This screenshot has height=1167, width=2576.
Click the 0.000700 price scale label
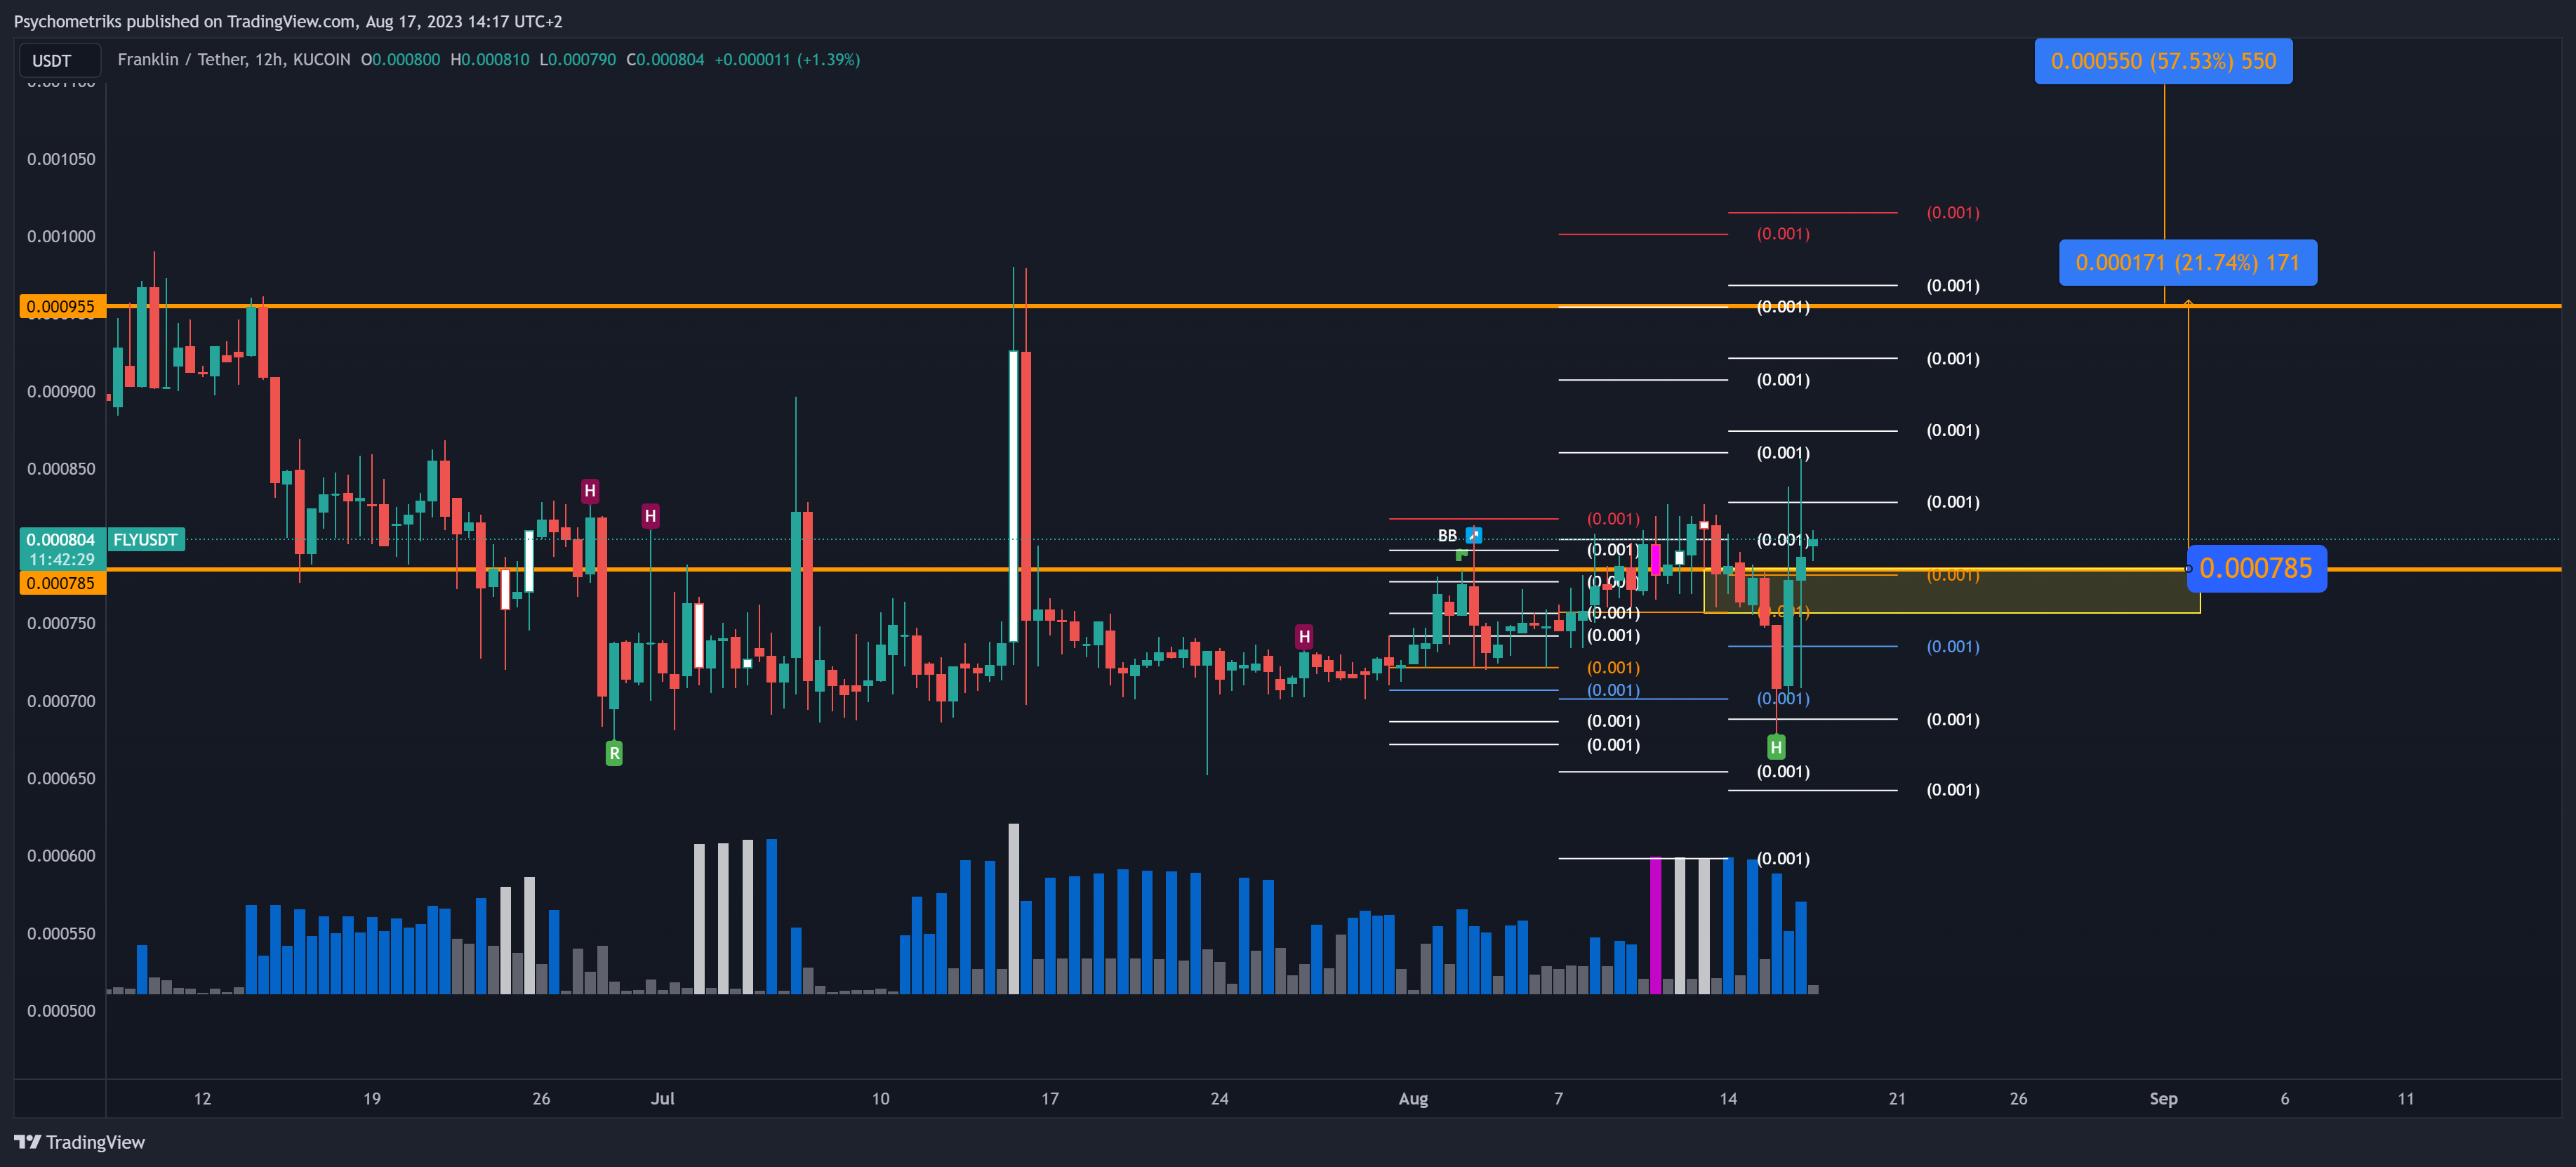tap(61, 702)
